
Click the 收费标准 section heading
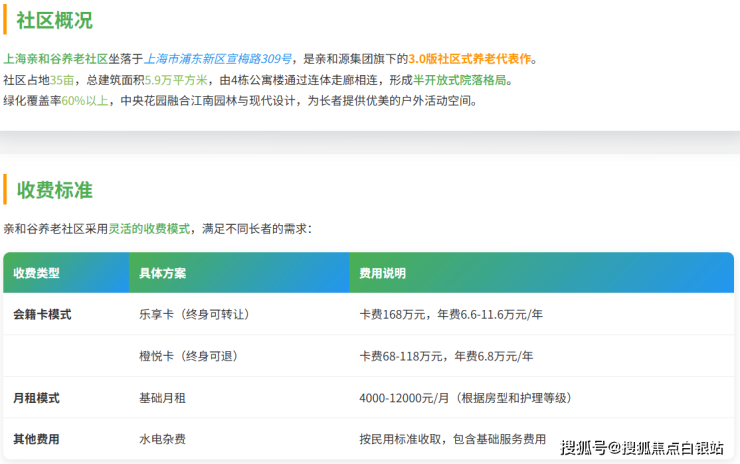(x=56, y=188)
